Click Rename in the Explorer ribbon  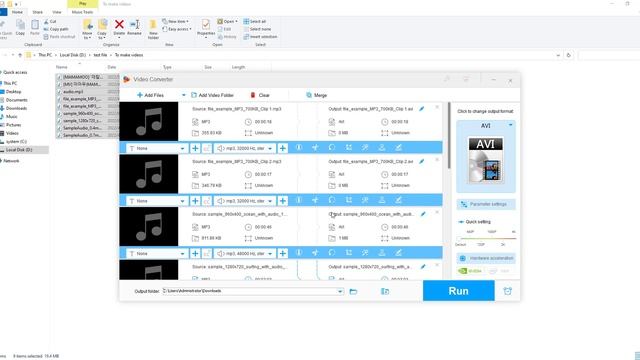134,27
